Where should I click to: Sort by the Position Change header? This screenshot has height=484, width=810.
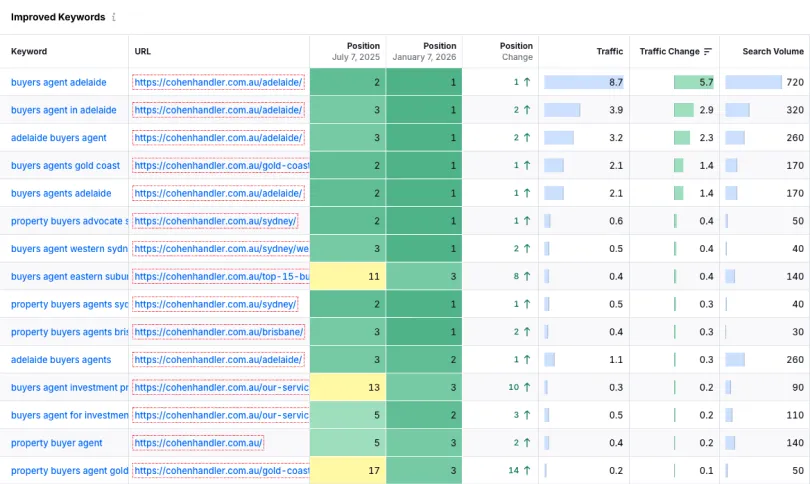[516, 51]
